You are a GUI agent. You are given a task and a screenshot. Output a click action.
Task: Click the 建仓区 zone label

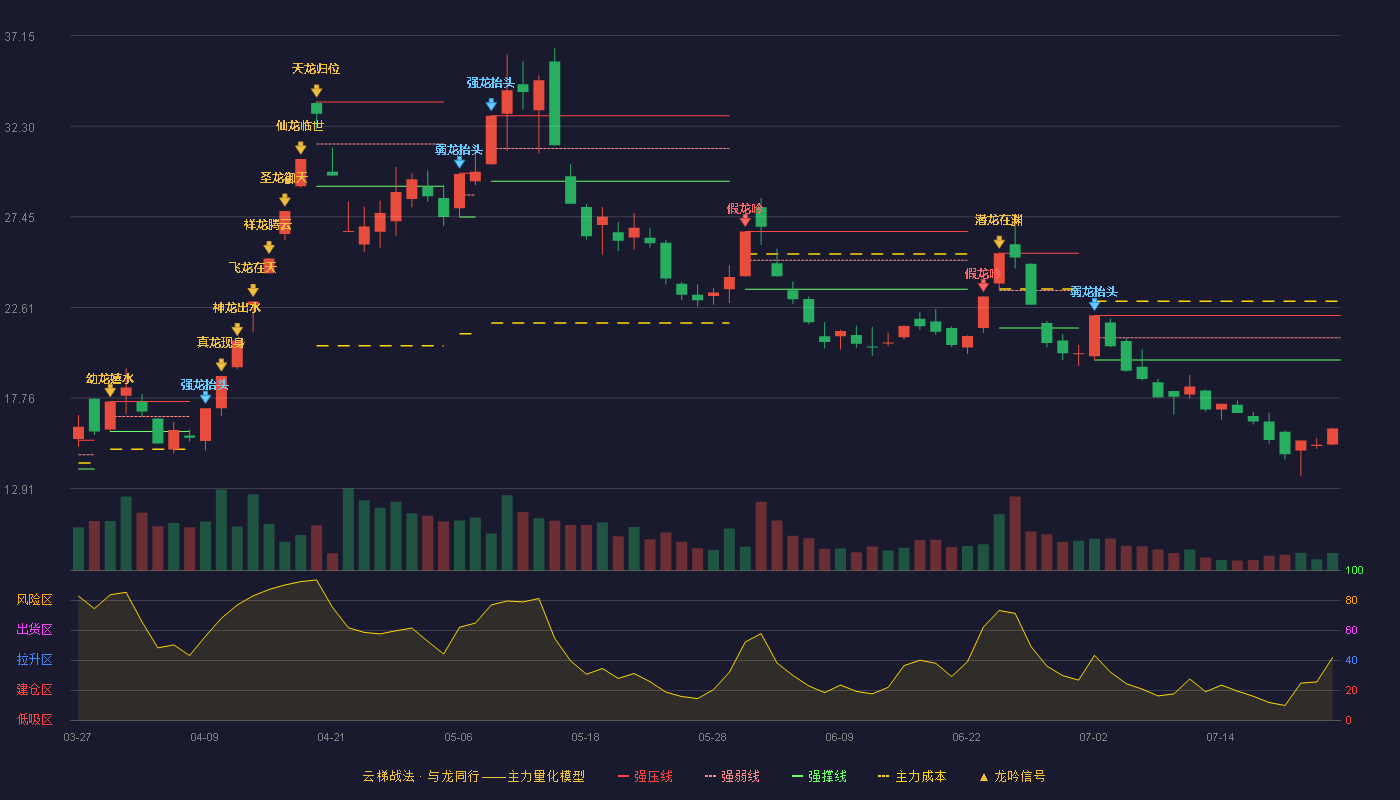(34, 690)
